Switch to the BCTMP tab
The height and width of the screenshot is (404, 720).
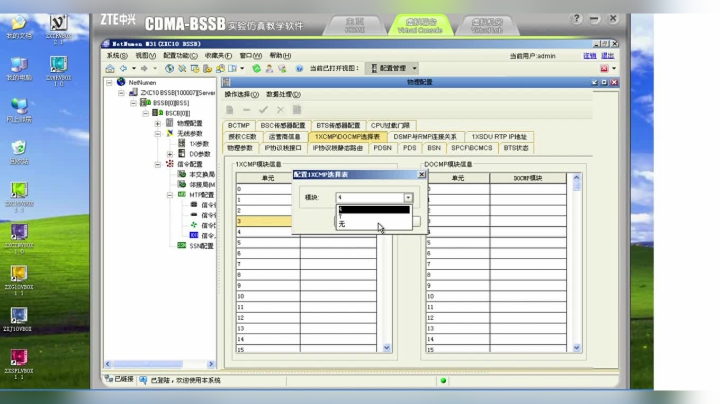239,125
